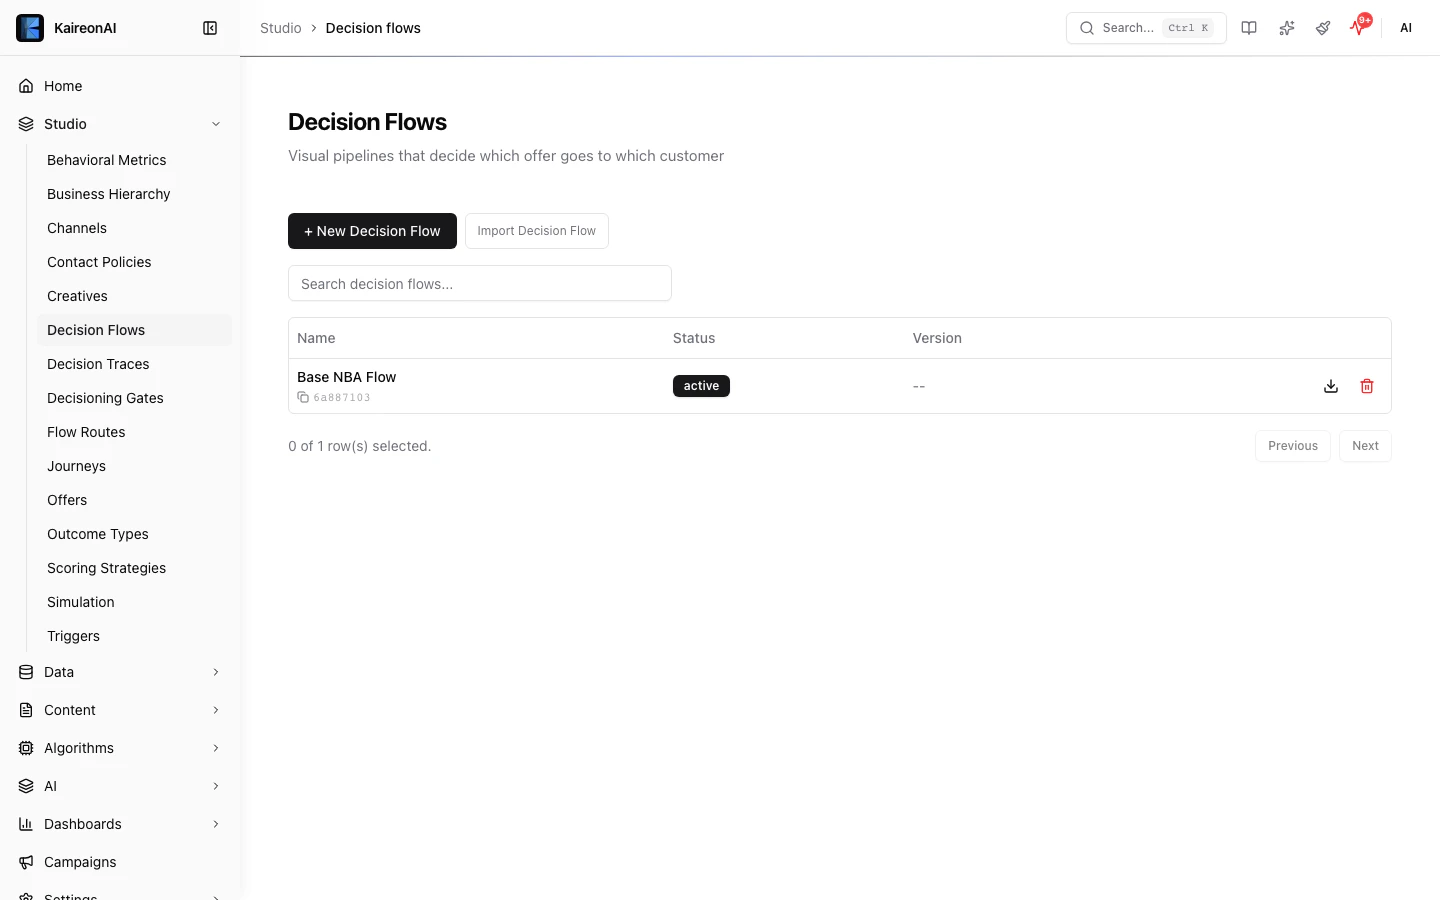Image resolution: width=1440 pixels, height=900 pixels.
Task: Open the Offers page
Action: point(134,500)
